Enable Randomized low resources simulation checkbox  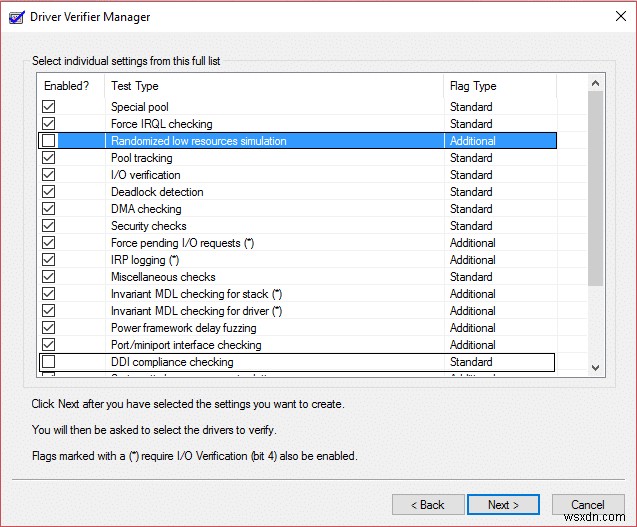(x=49, y=141)
